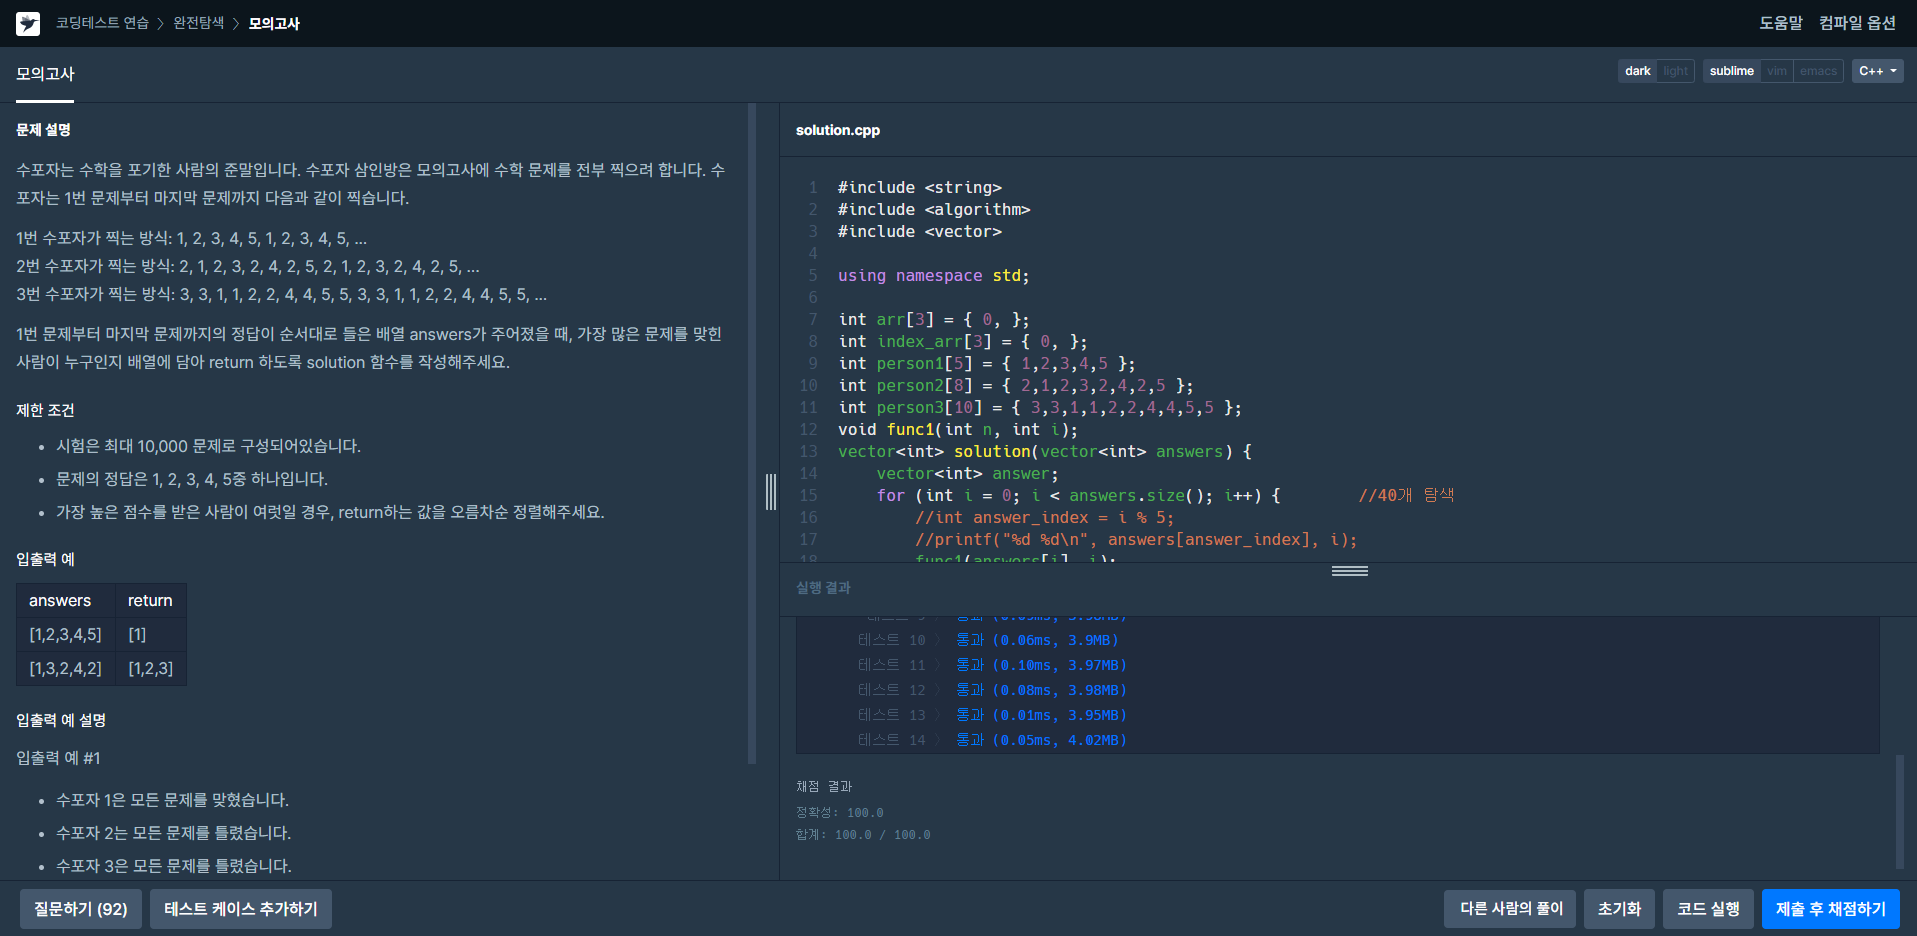
Task: Select vim keybinding mode
Action: (x=1776, y=71)
